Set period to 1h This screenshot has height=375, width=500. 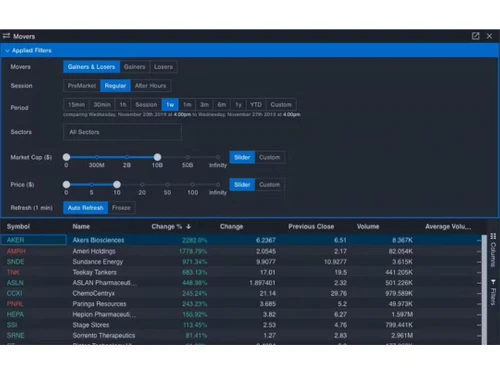(123, 105)
